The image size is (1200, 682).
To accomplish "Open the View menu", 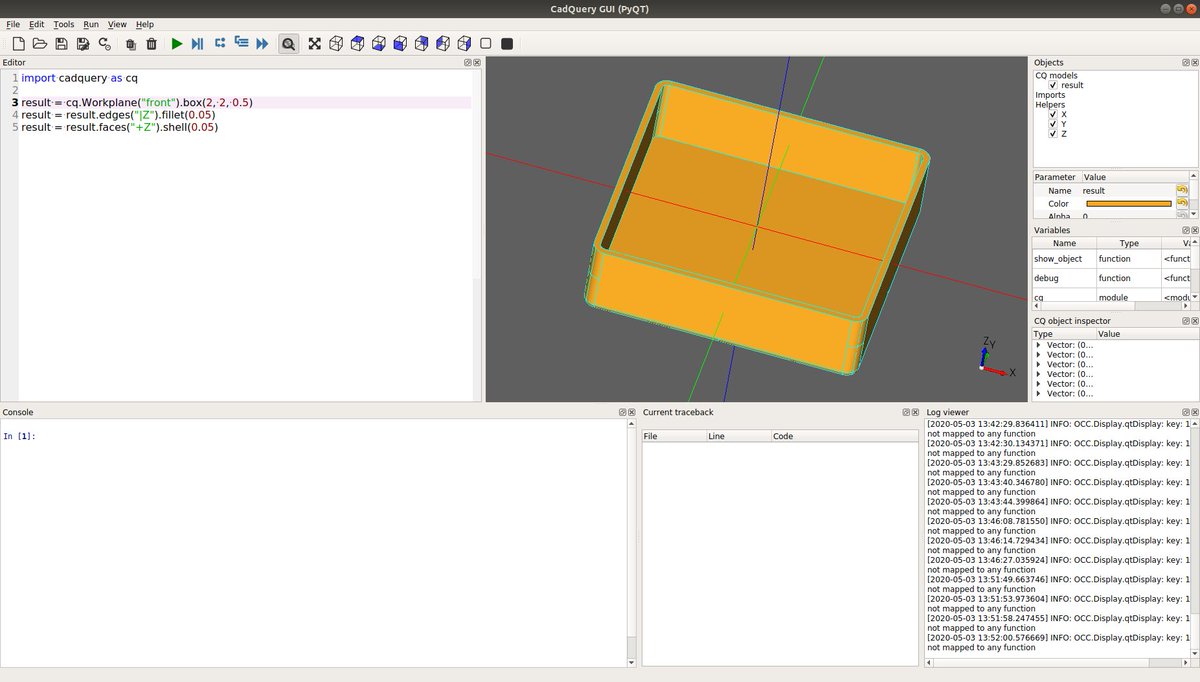I will (x=117, y=24).
